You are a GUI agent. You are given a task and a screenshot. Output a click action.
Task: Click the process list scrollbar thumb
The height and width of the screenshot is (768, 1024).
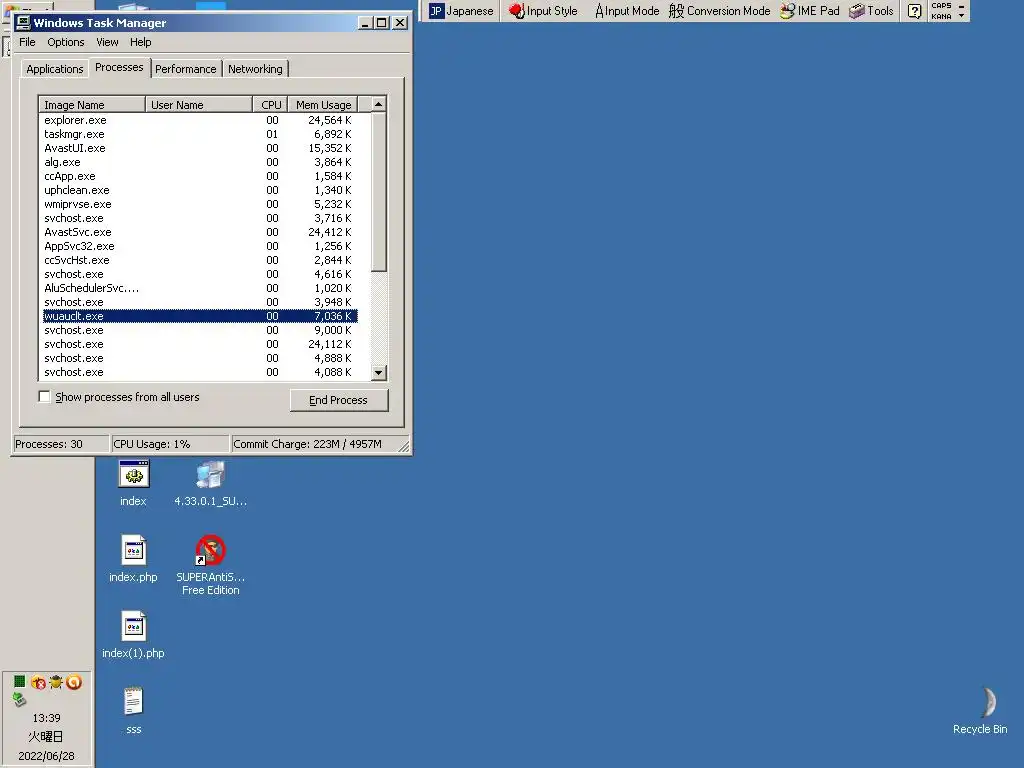pos(378,191)
